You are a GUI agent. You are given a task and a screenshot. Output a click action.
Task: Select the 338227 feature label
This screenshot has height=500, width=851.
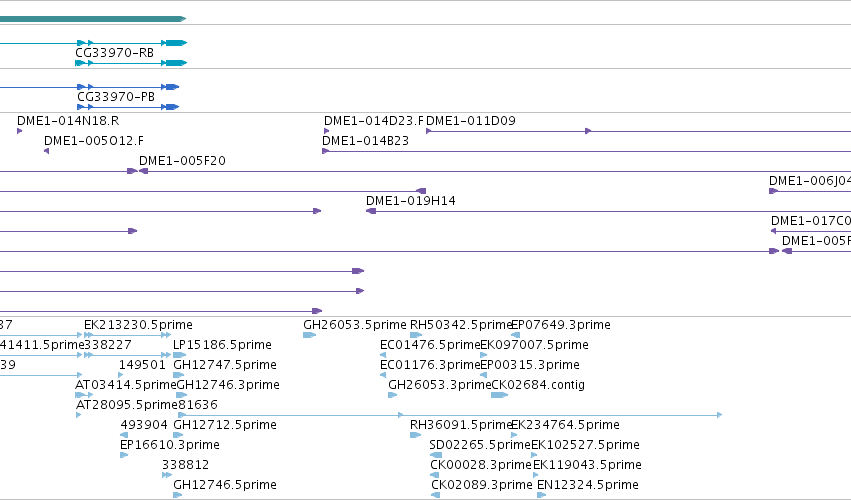click(x=108, y=345)
